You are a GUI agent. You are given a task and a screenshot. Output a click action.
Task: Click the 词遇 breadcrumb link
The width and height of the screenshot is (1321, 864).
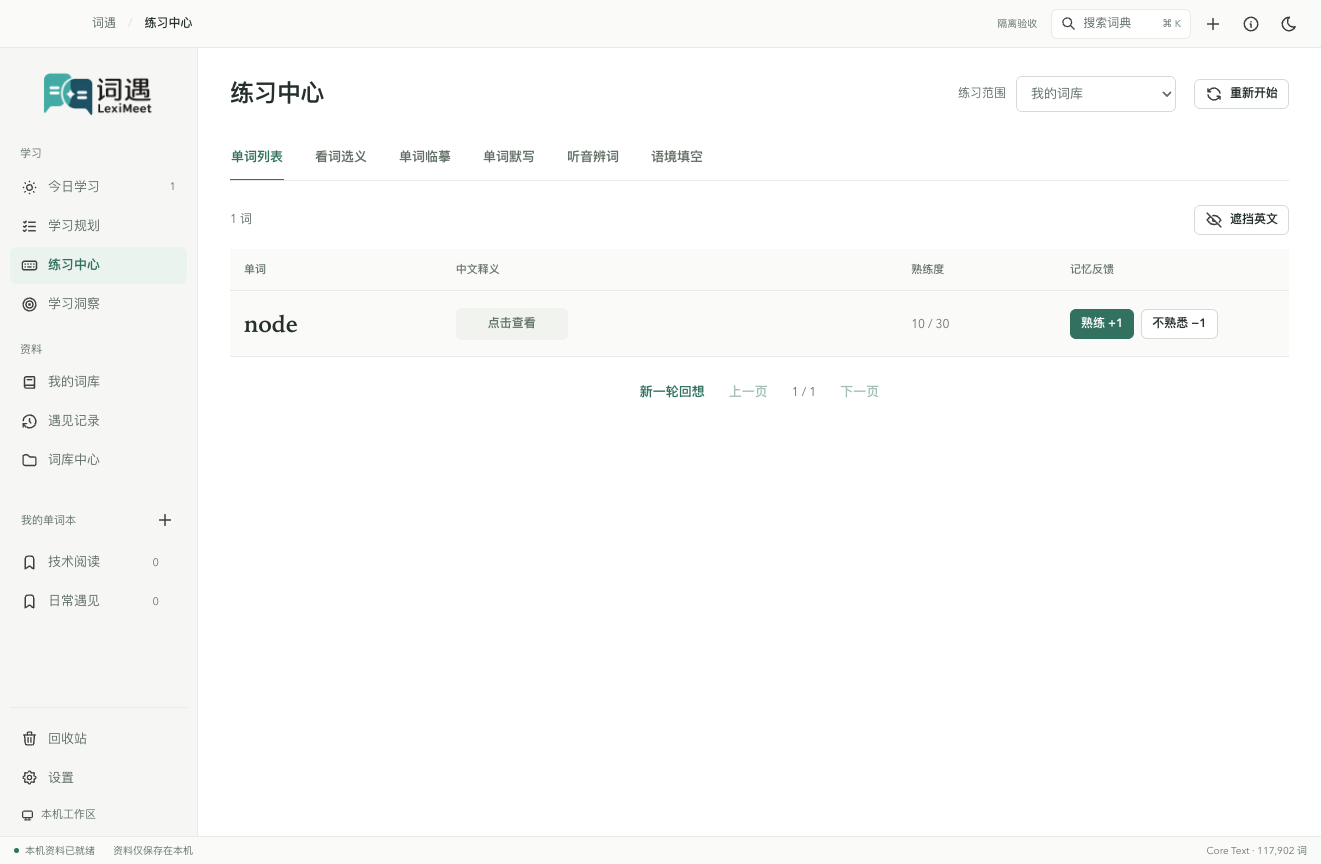click(104, 23)
